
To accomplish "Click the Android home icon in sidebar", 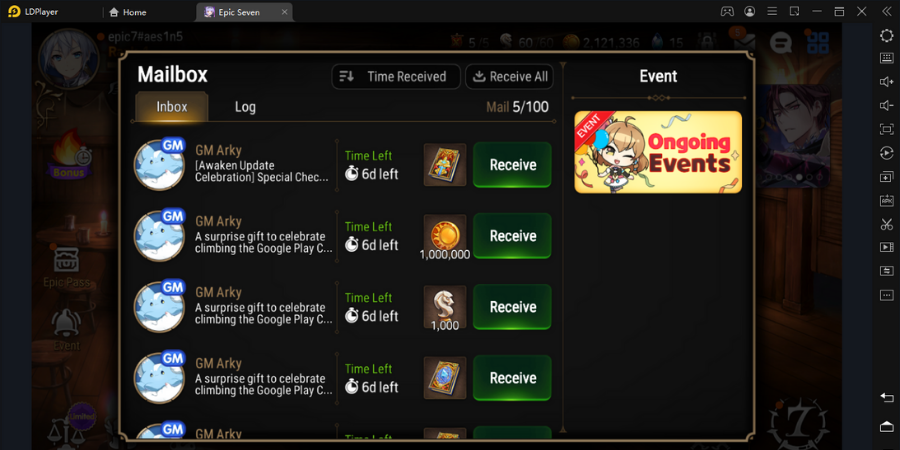I will [886, 426].
